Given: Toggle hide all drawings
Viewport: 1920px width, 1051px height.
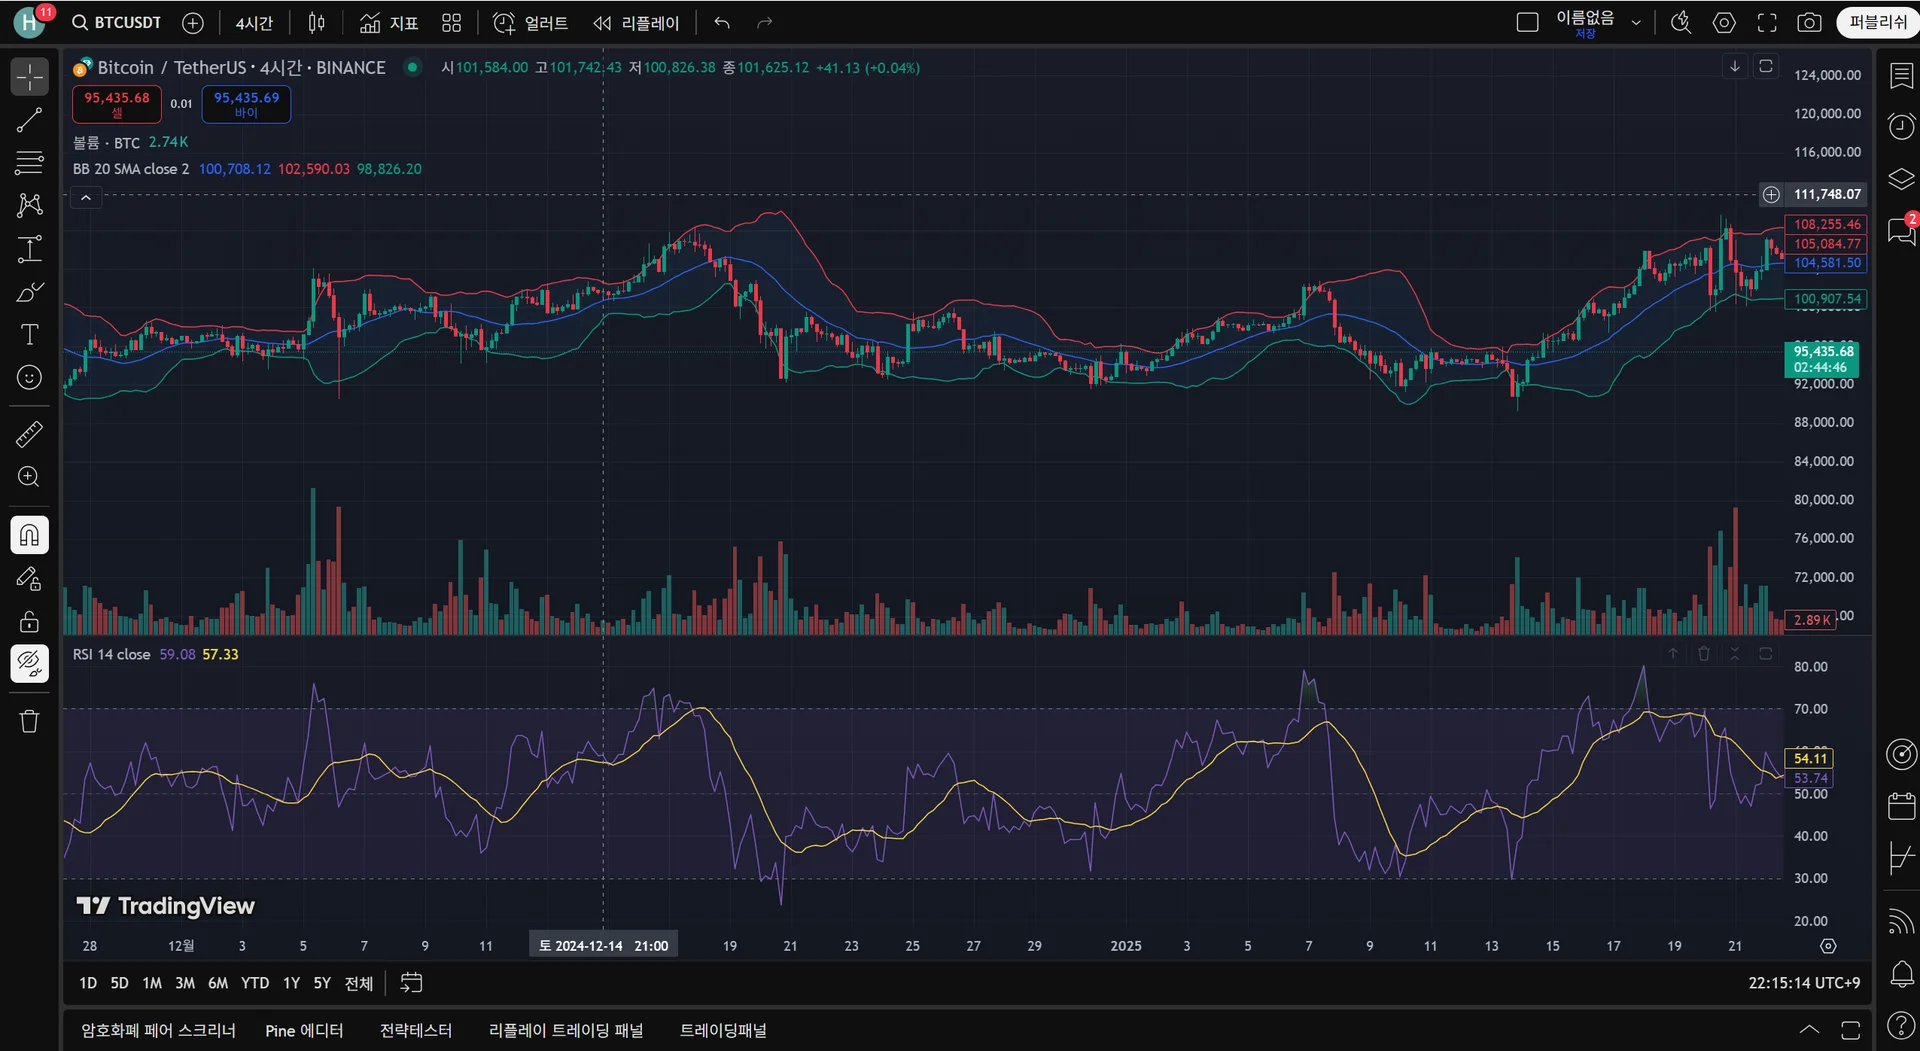Looking at the screenshot, I should click(29, 663).
